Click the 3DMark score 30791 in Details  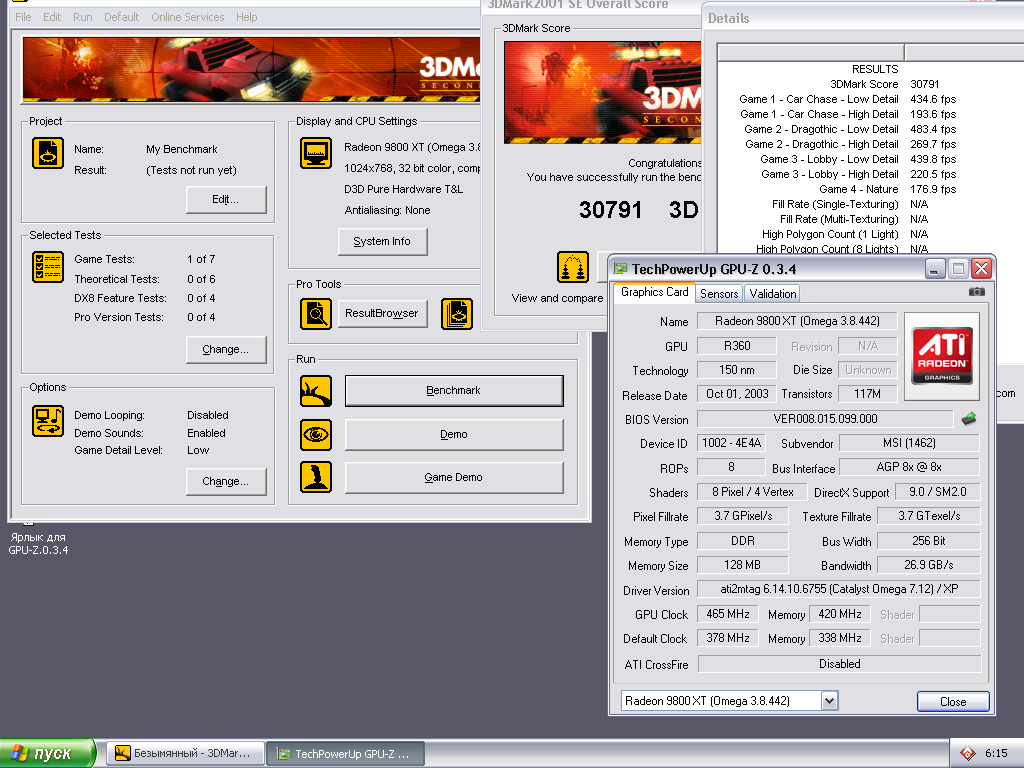coord(924,84)
